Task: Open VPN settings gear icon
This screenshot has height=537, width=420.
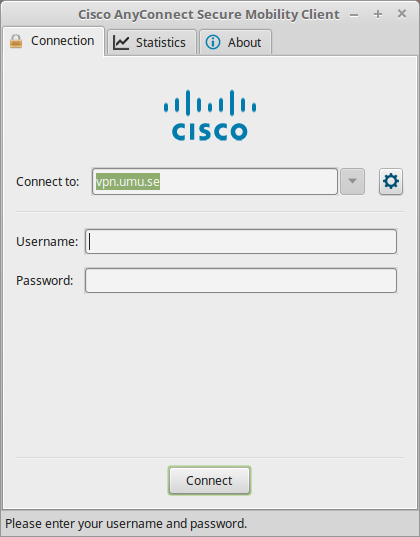Action: (x=391, y=182)
